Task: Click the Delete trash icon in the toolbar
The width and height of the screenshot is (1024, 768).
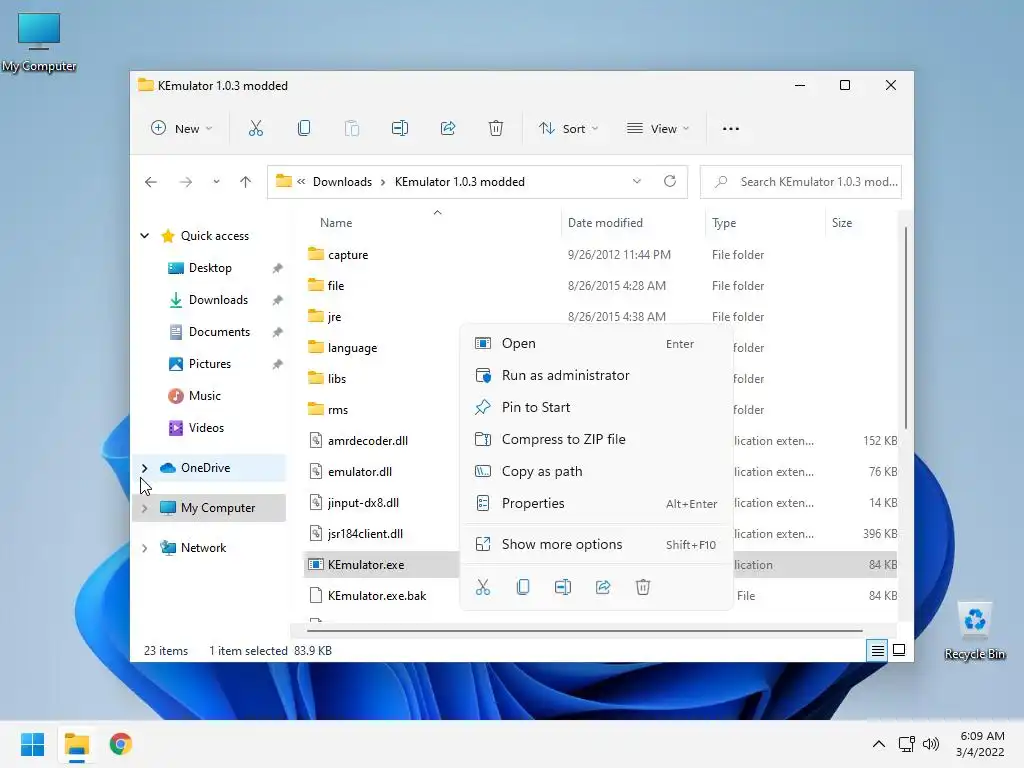Action: pyautogui.click(x=496, y=129)
